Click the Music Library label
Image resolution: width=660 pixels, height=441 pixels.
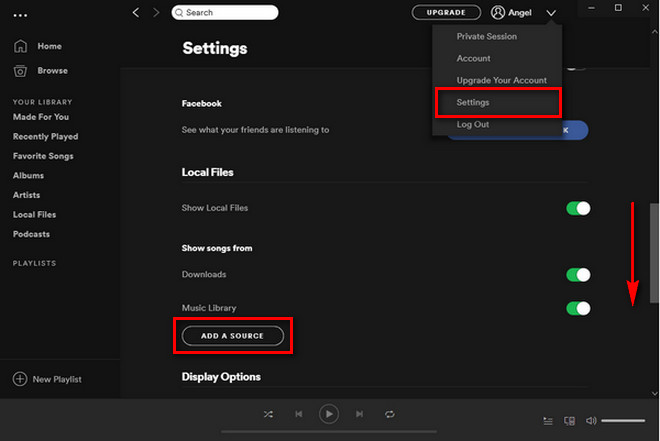(x=209, y=308)
